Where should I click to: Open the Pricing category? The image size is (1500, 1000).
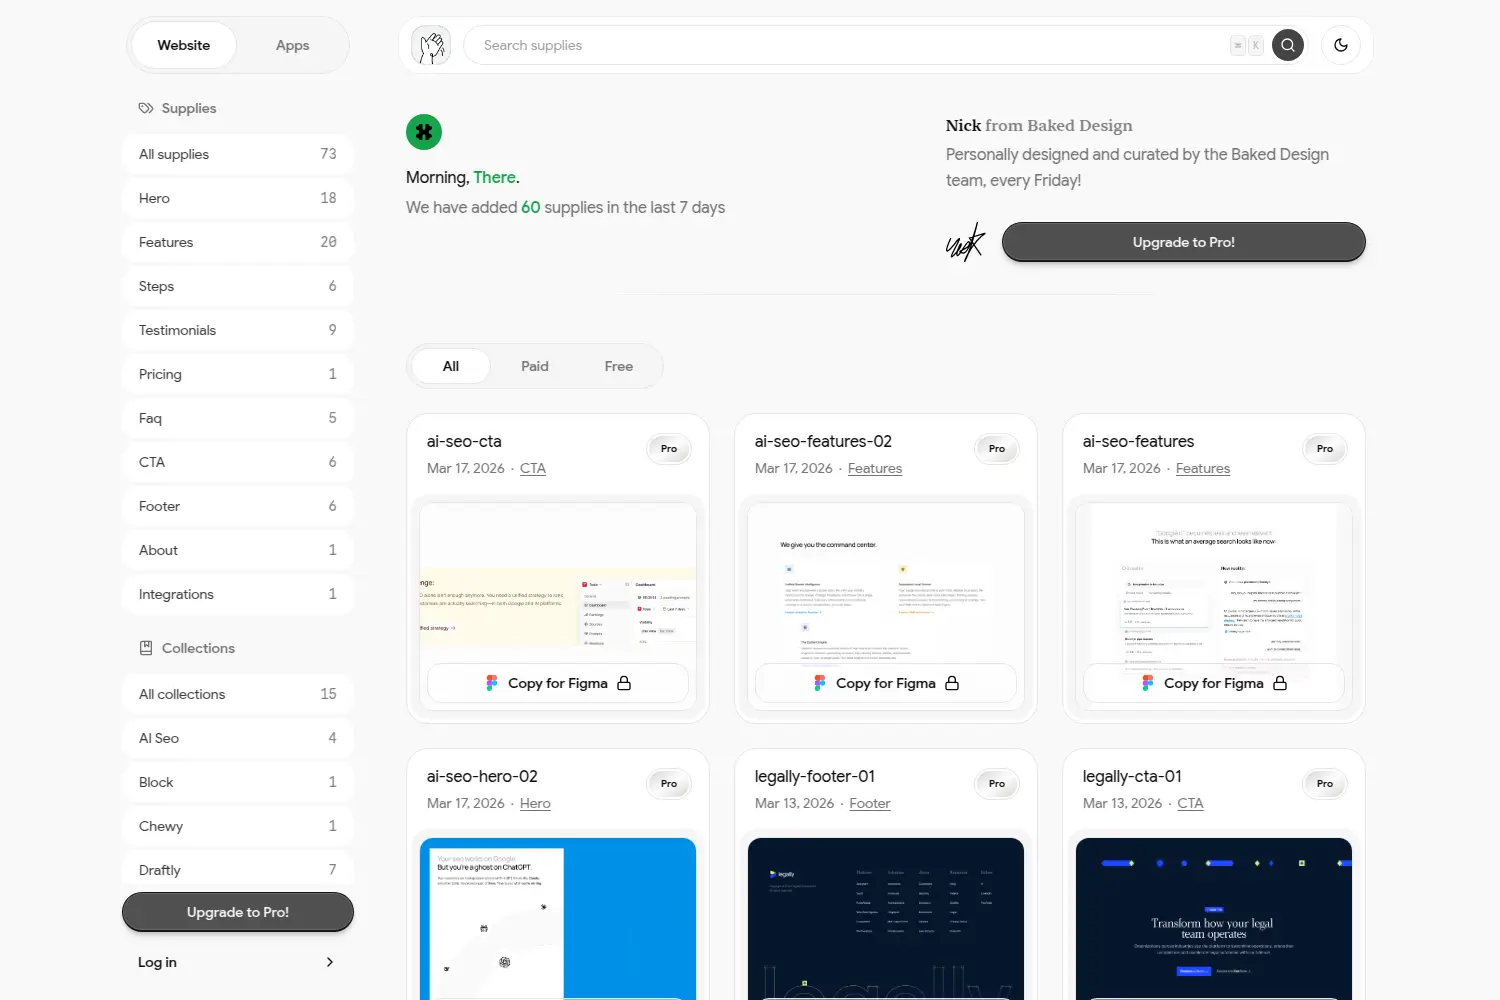coord(238,374)
